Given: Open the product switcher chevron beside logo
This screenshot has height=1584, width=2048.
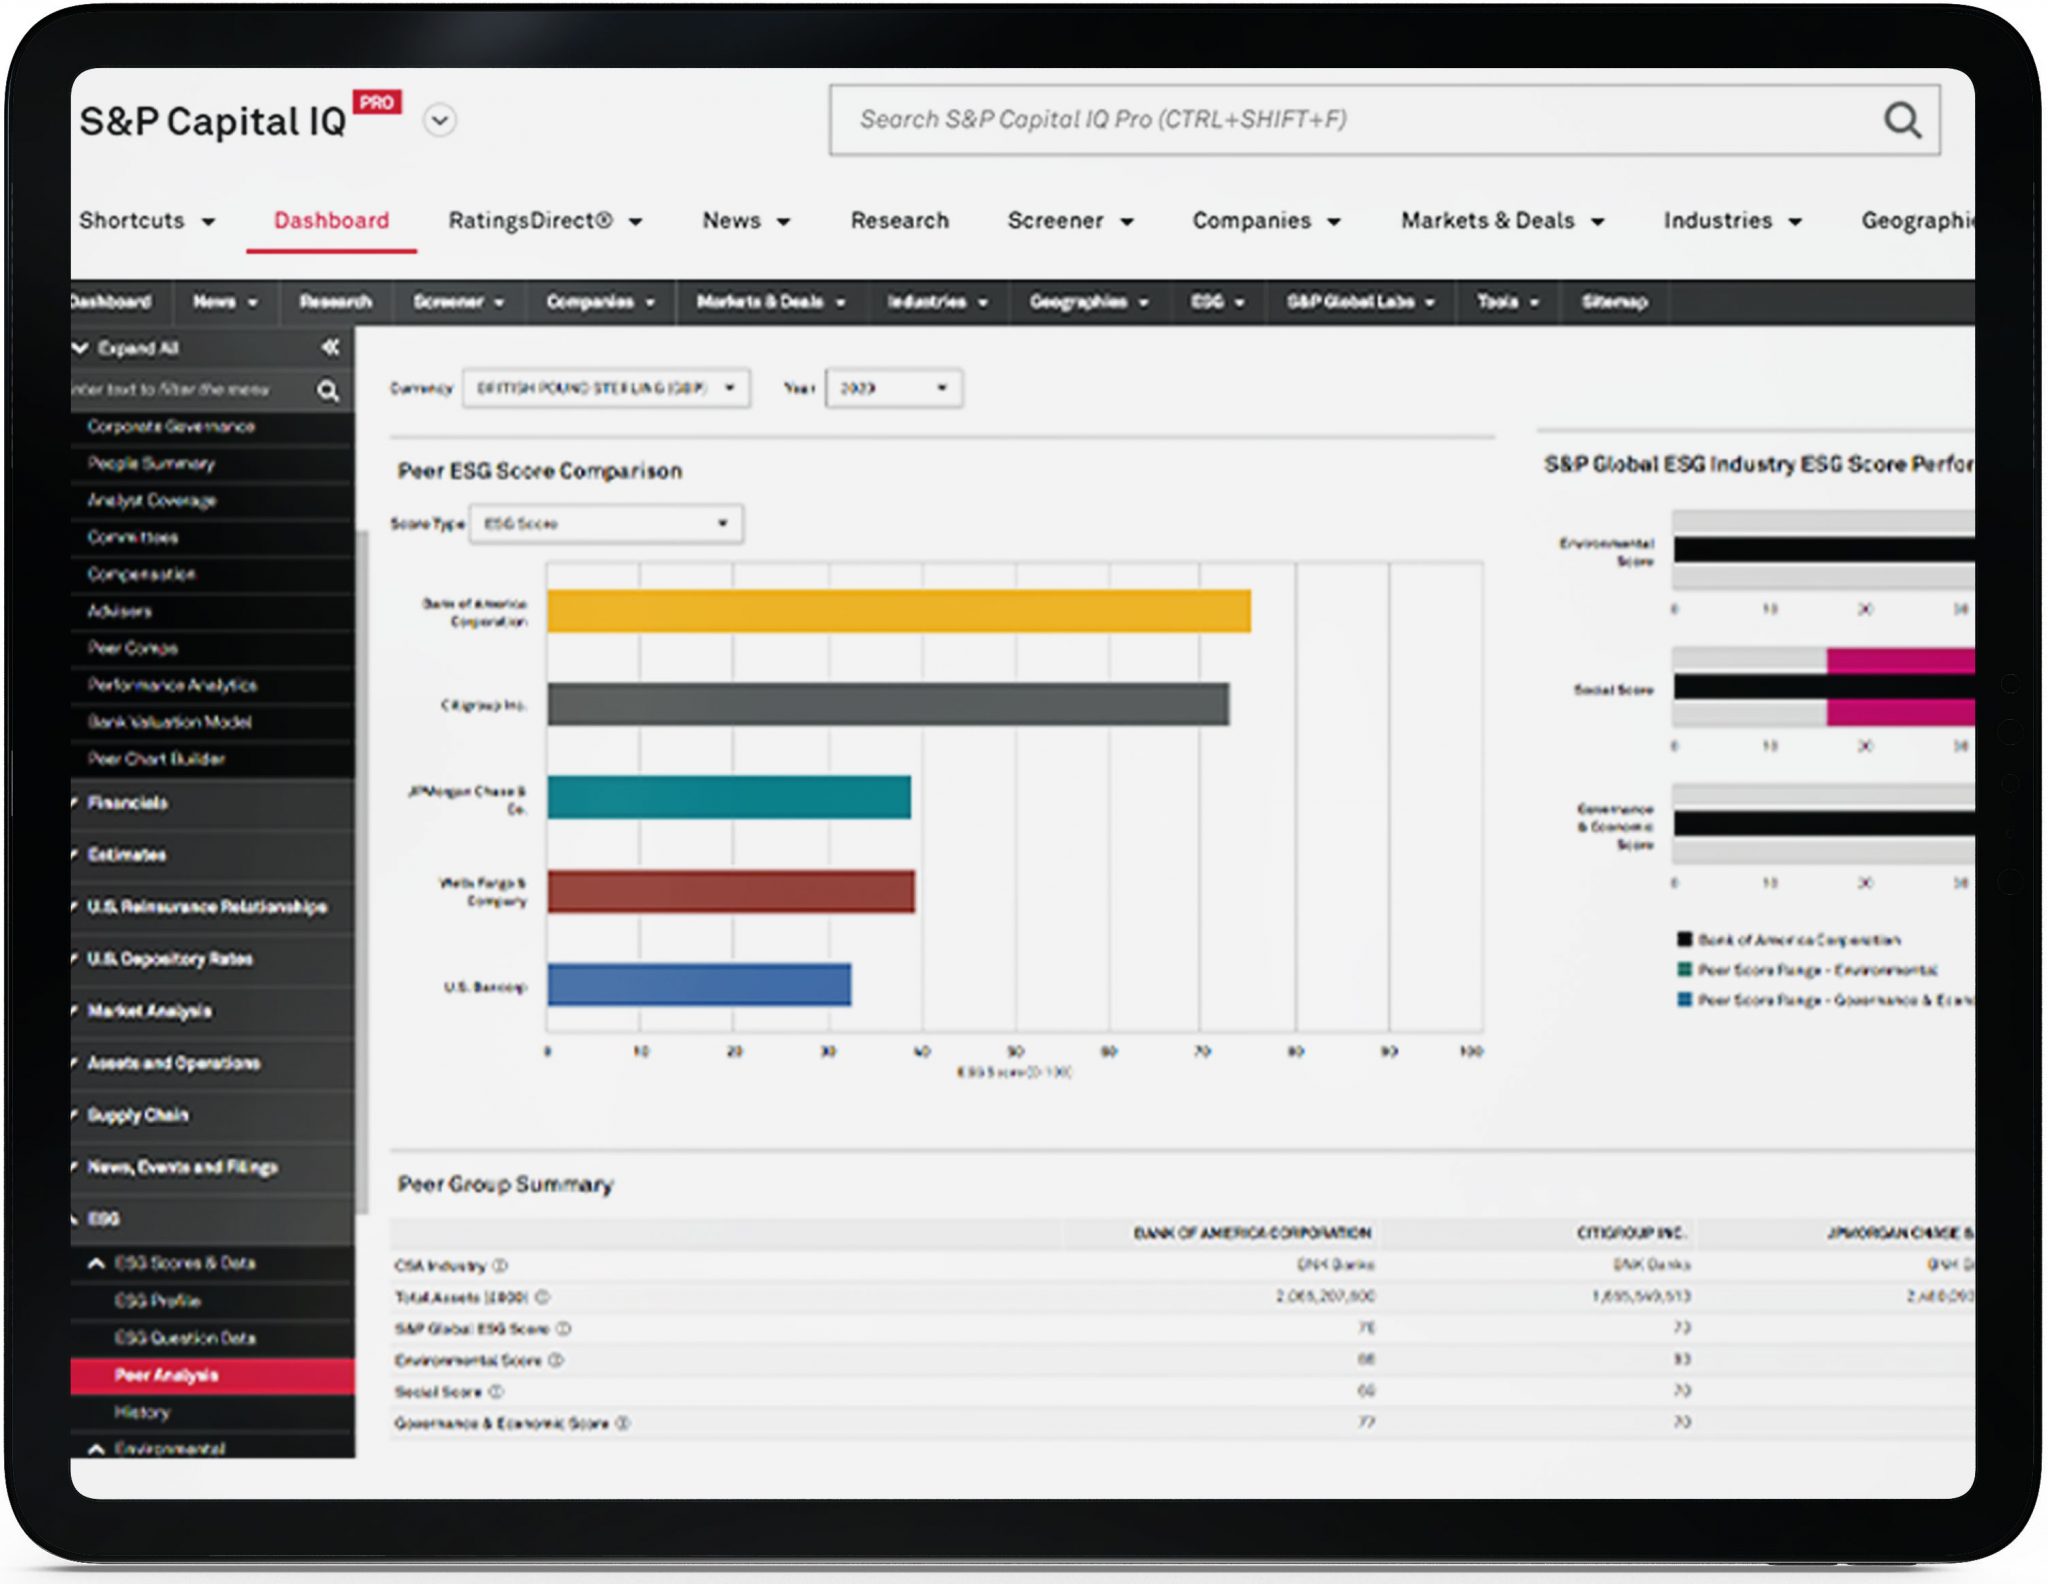Looking at the screenshot, I should point(440,120).
